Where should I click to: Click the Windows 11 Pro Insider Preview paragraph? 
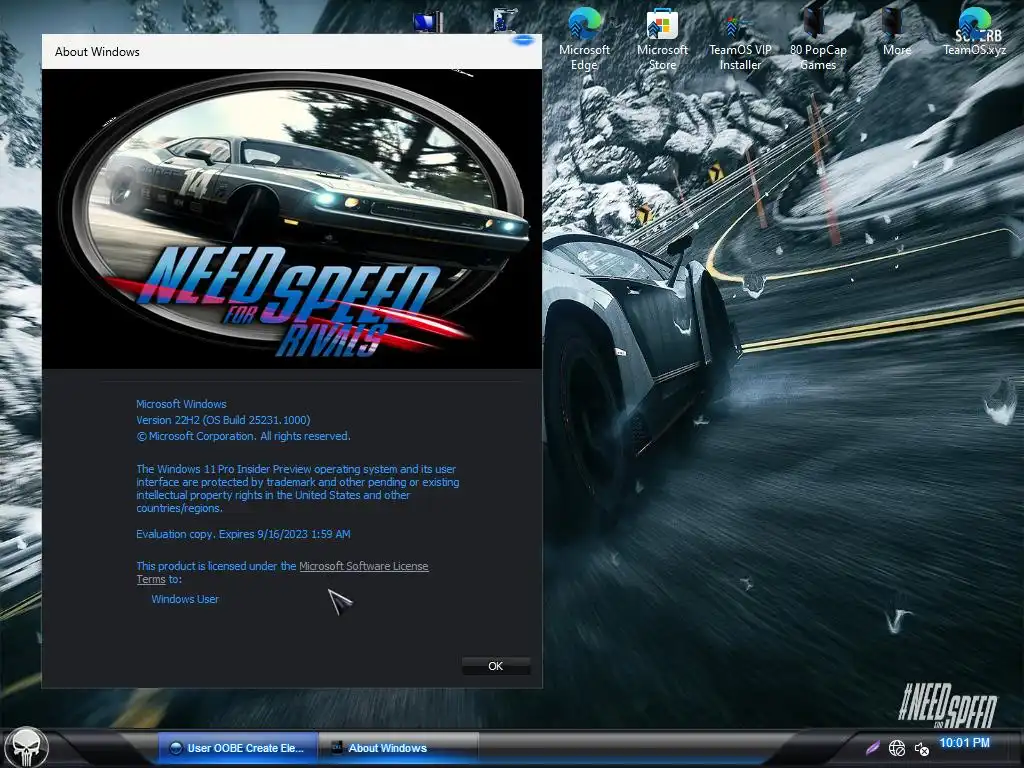pos(298,488)
